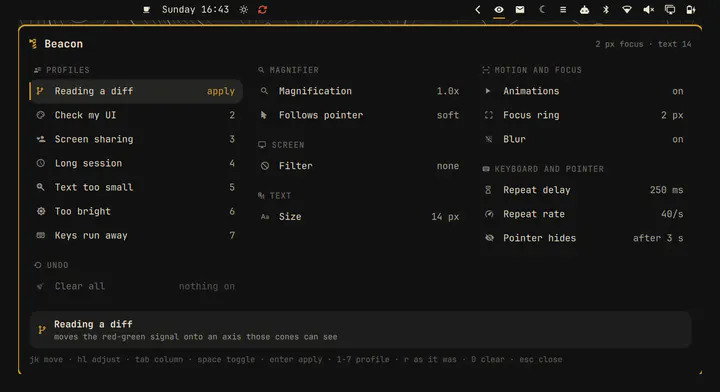
Task: Click the brightness icon beside Too bright
Action: point(41,211)
